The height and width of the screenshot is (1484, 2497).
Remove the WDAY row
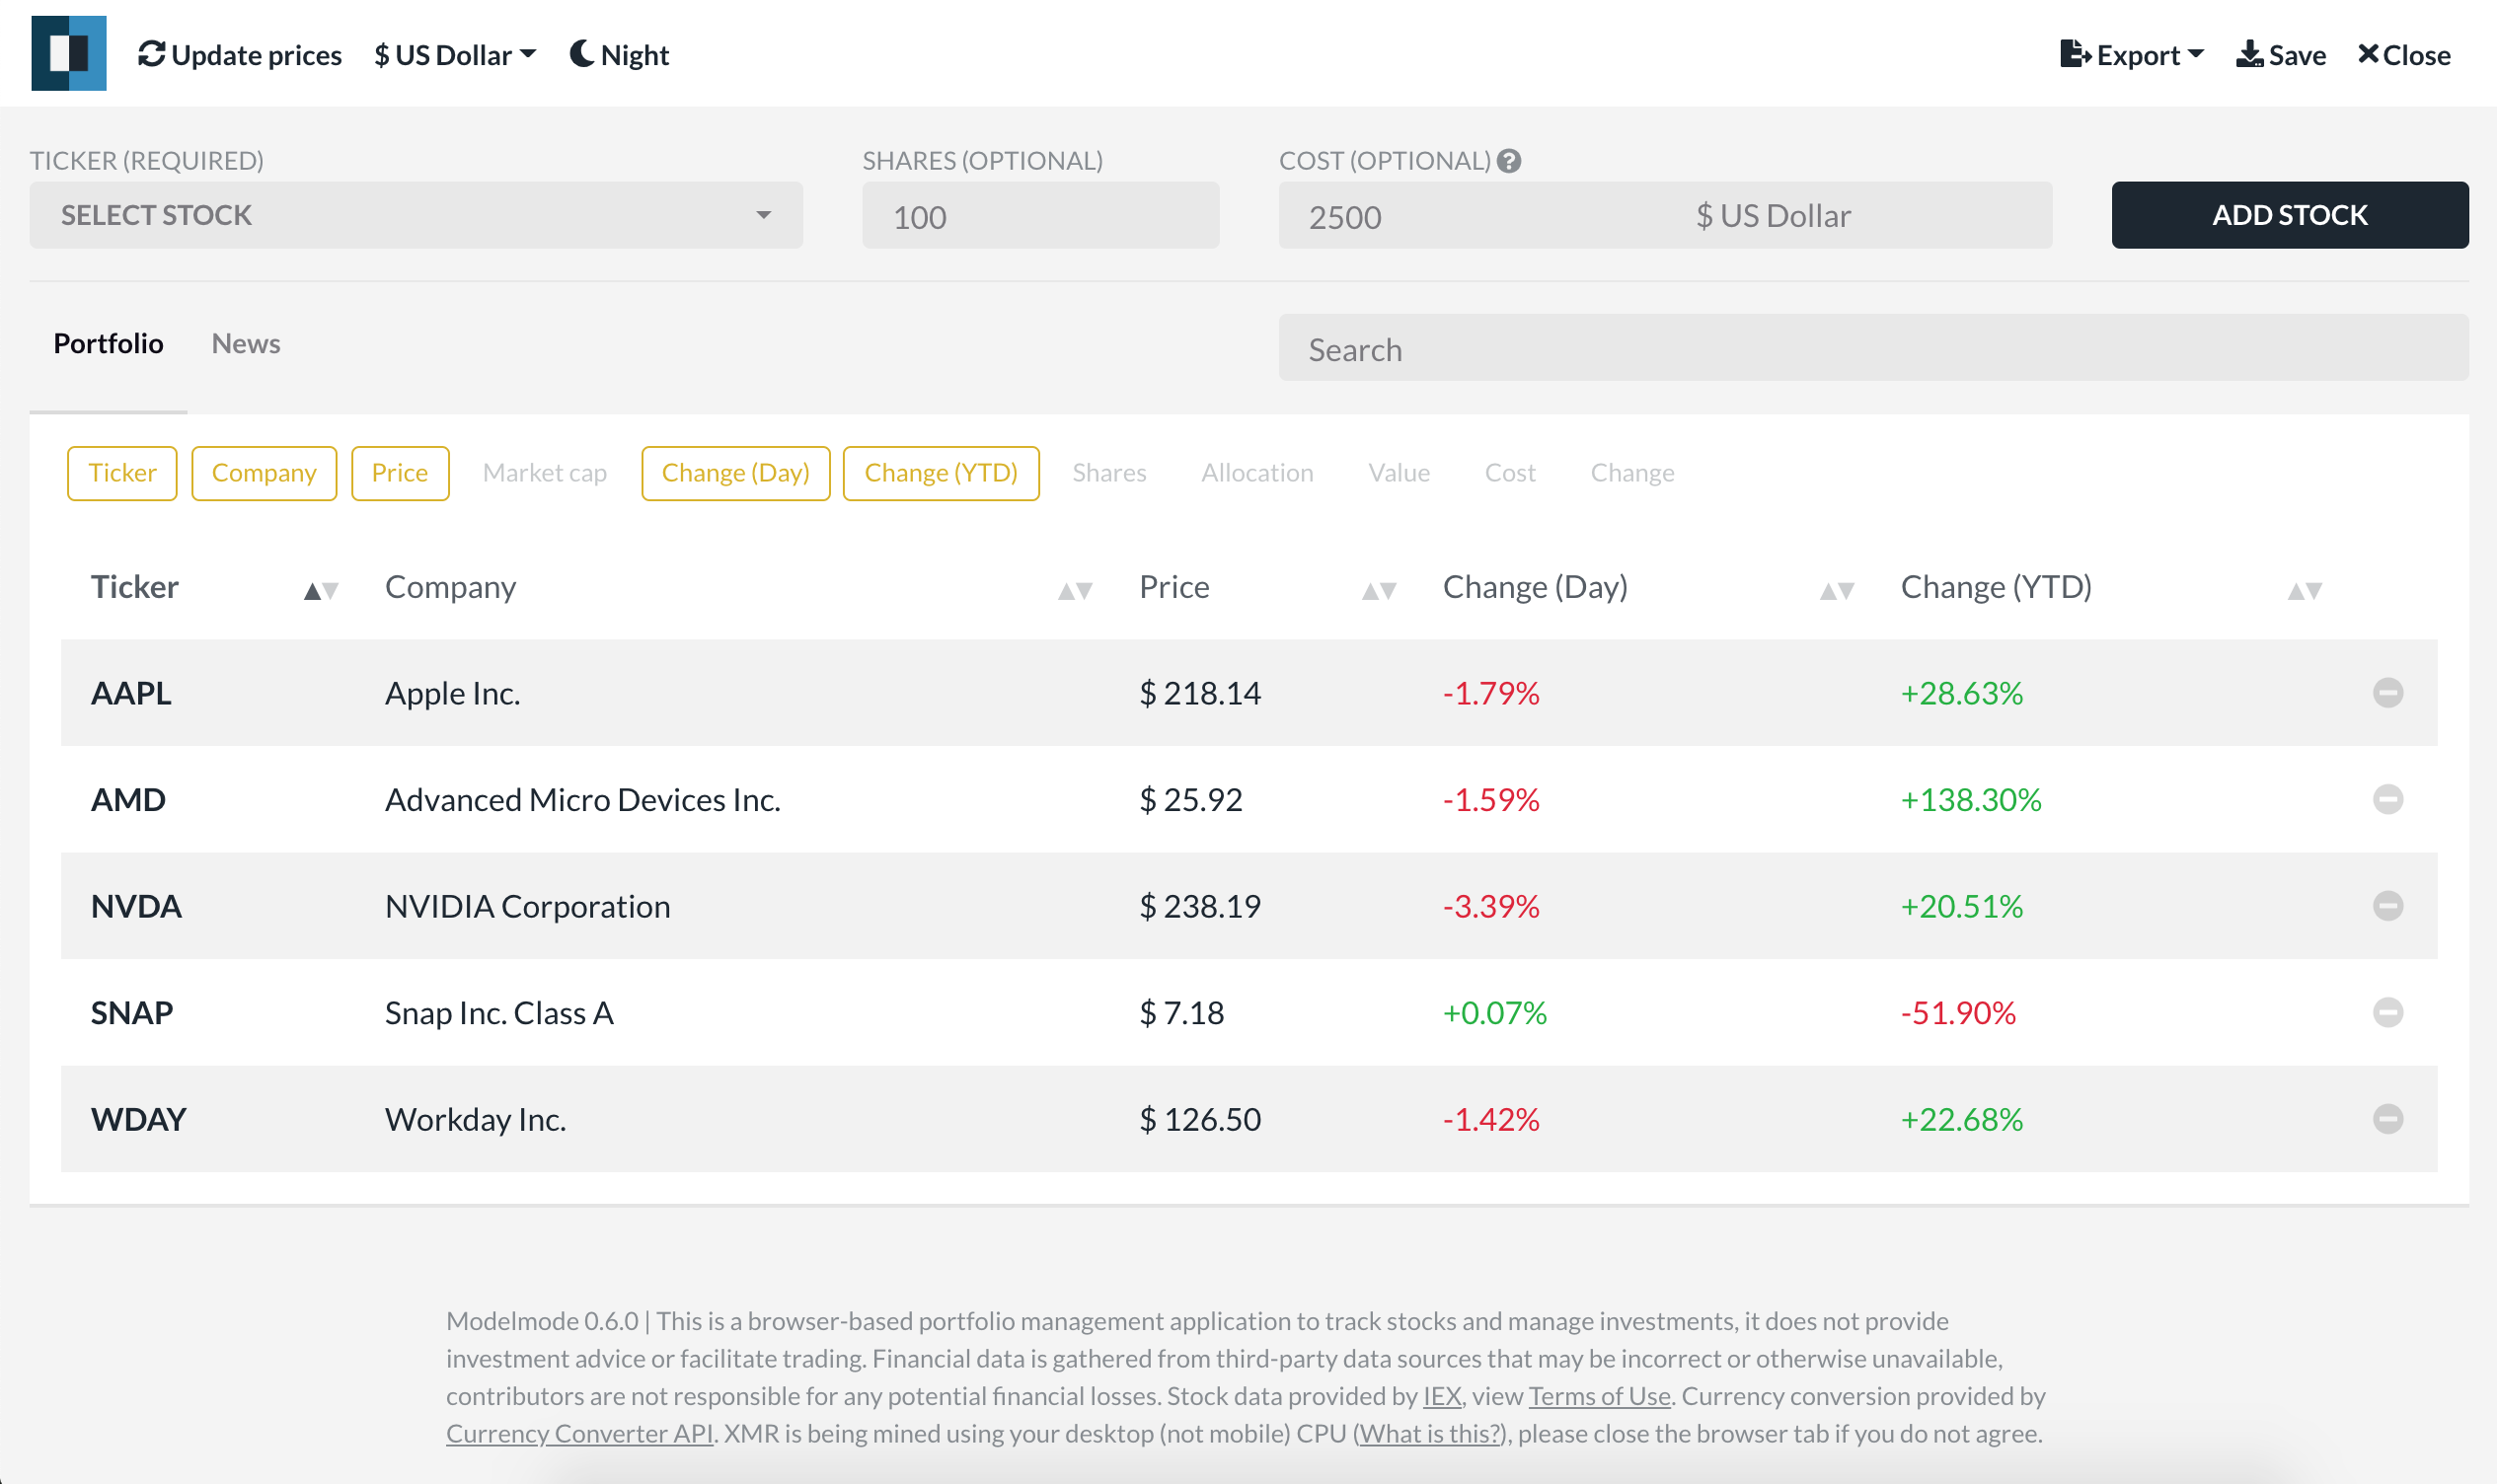pos(2387,1118)
